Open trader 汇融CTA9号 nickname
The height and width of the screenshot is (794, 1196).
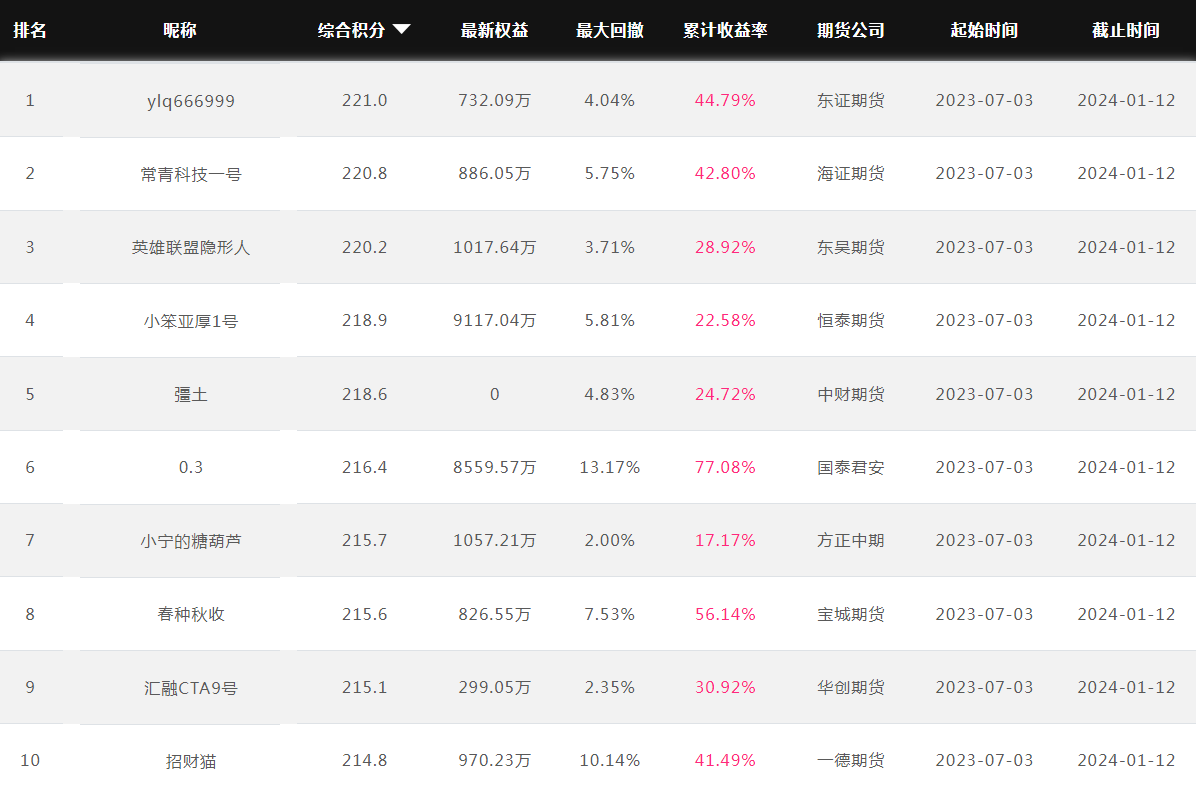pos(191,688)
